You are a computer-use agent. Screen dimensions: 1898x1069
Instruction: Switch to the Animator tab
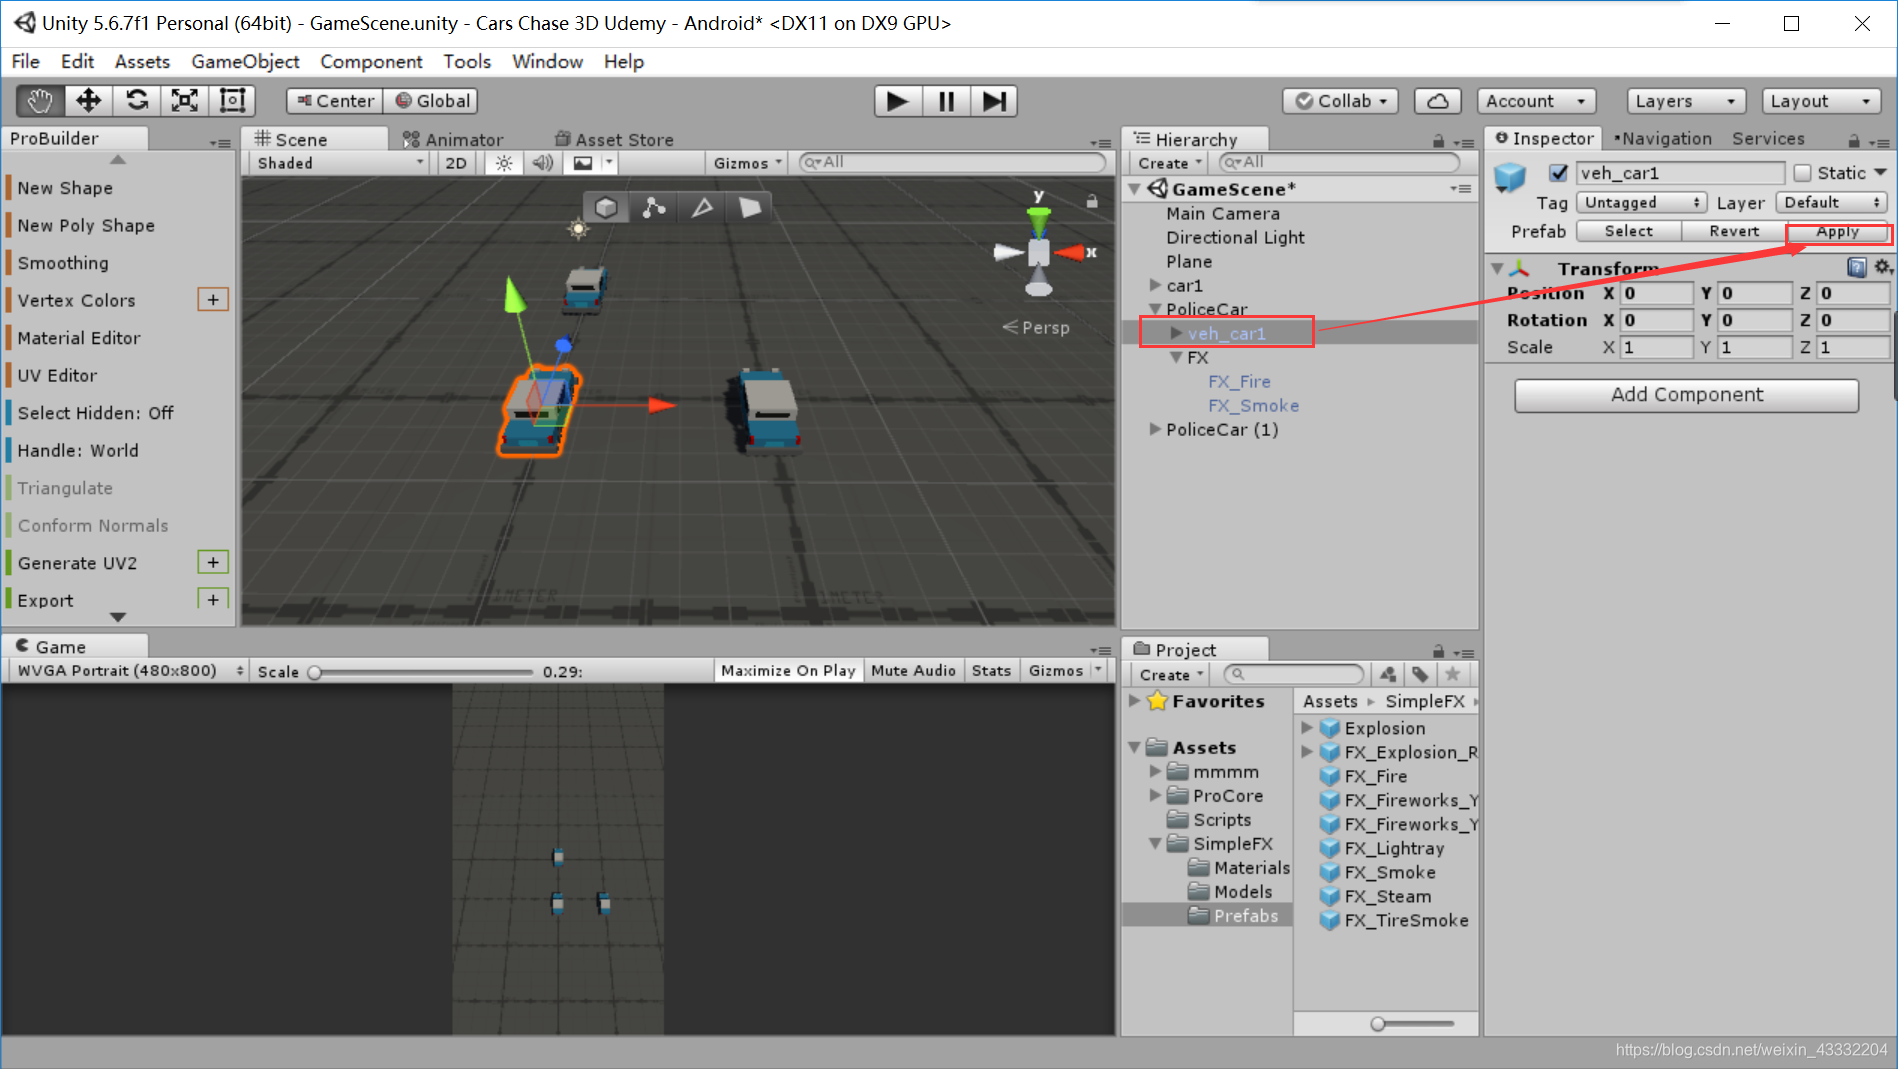[453, 140]
